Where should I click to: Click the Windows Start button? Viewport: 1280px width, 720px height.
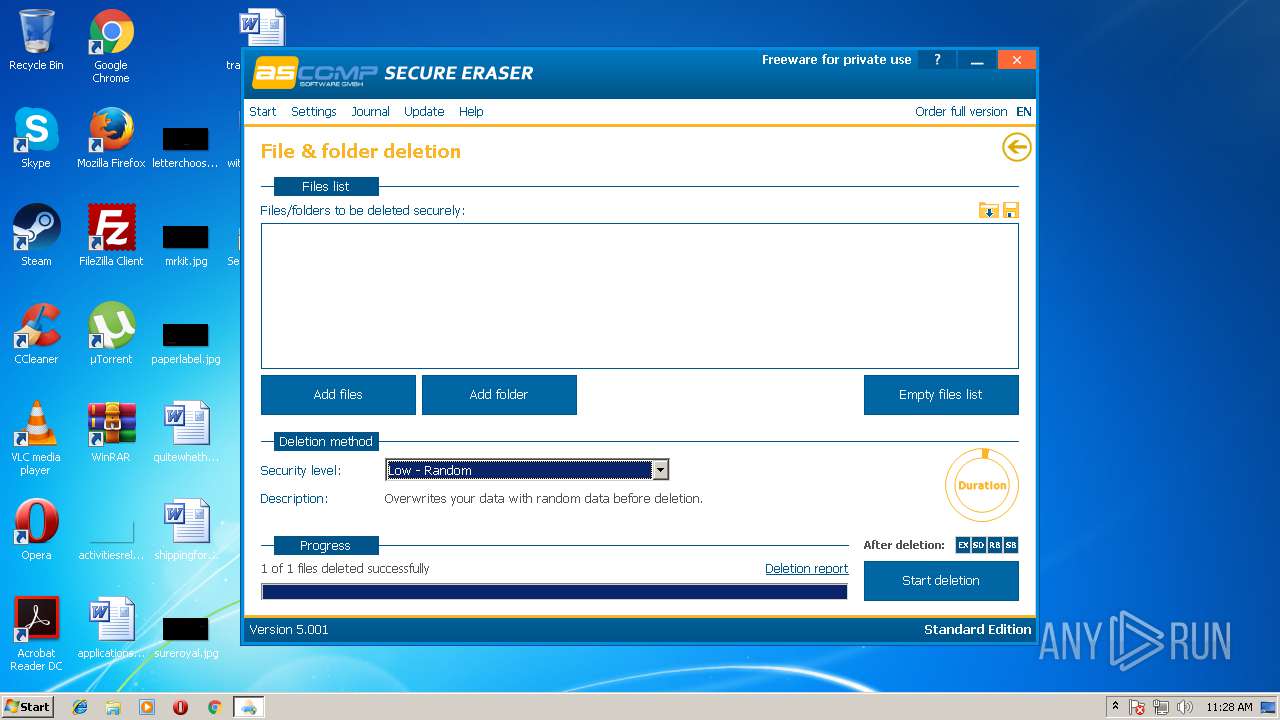pyautogui.click(x=27, y=706)
